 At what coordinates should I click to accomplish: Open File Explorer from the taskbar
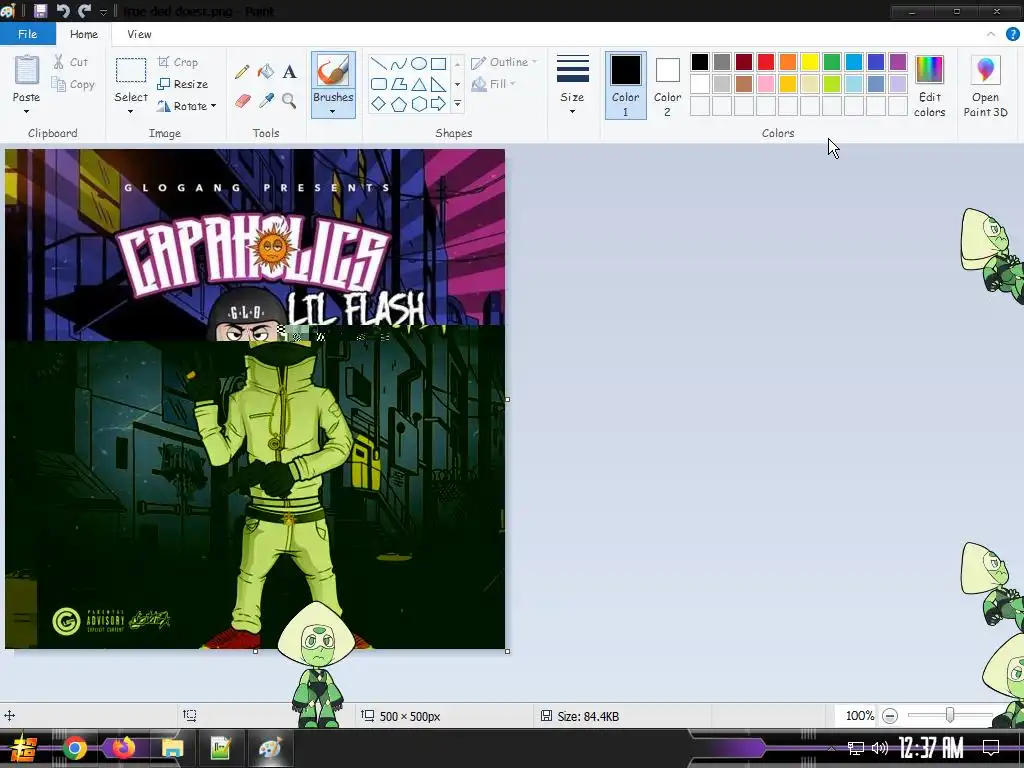tap(172, 748)
